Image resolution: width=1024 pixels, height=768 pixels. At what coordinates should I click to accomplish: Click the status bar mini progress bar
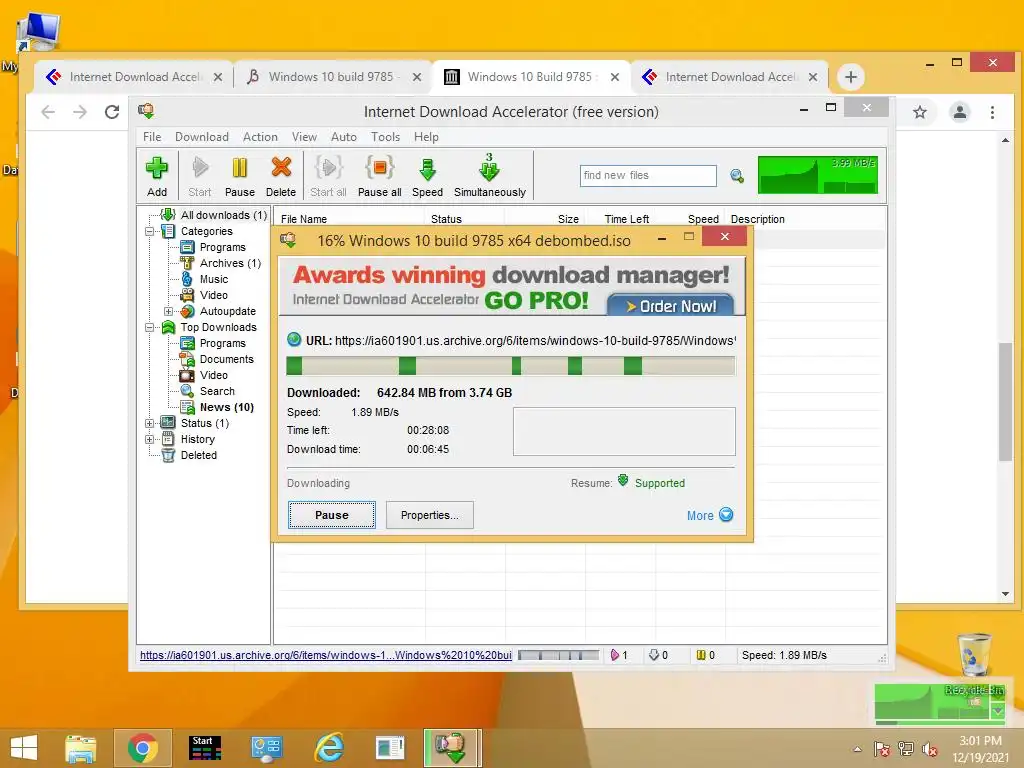click(x=558, y=655)
